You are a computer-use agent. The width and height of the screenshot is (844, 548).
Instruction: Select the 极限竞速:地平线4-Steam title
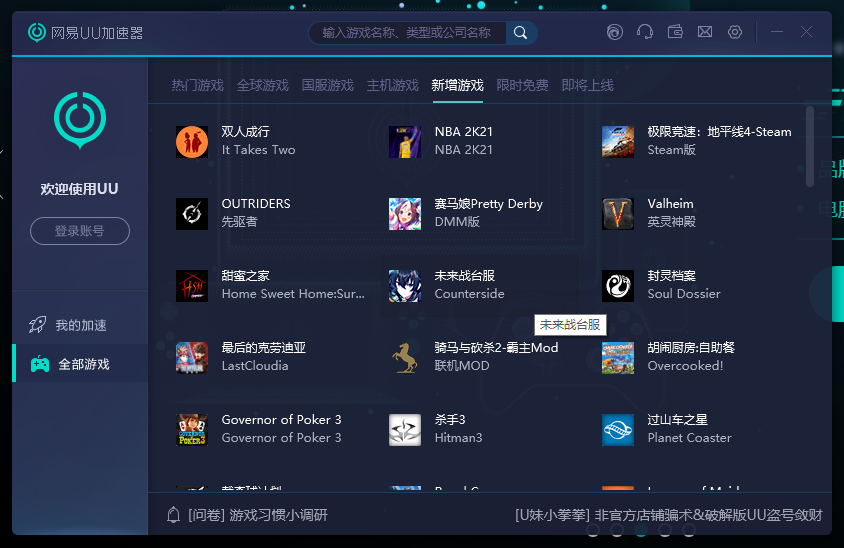point(719,131)
